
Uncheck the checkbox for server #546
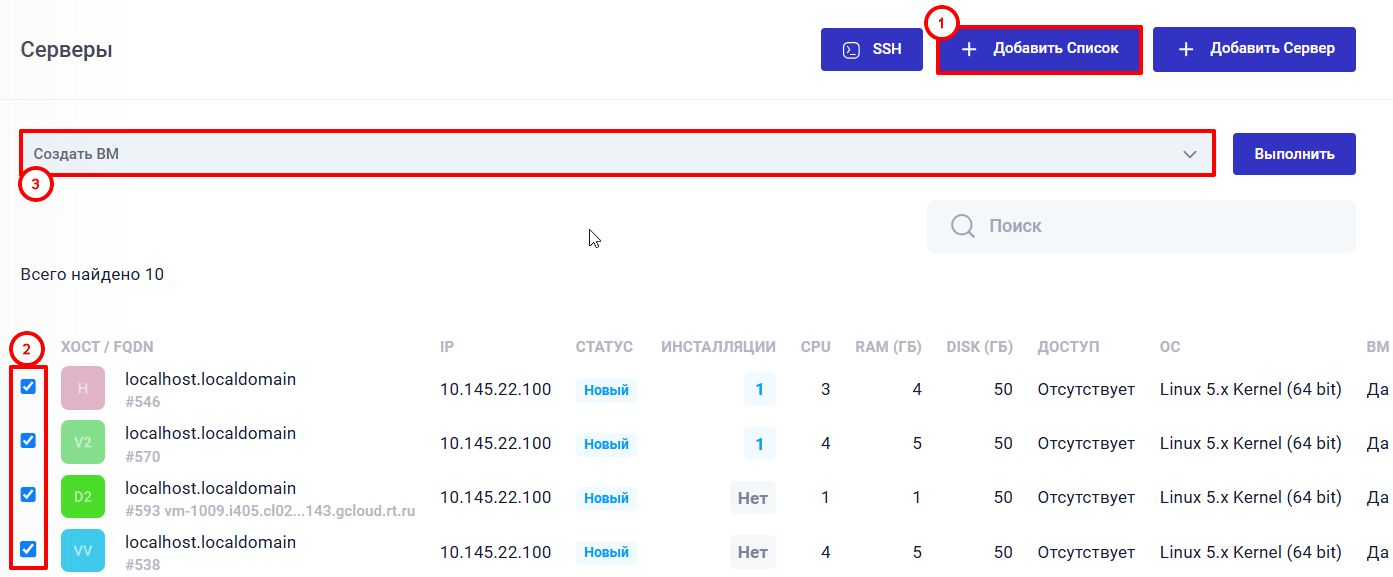click(28, 386)
